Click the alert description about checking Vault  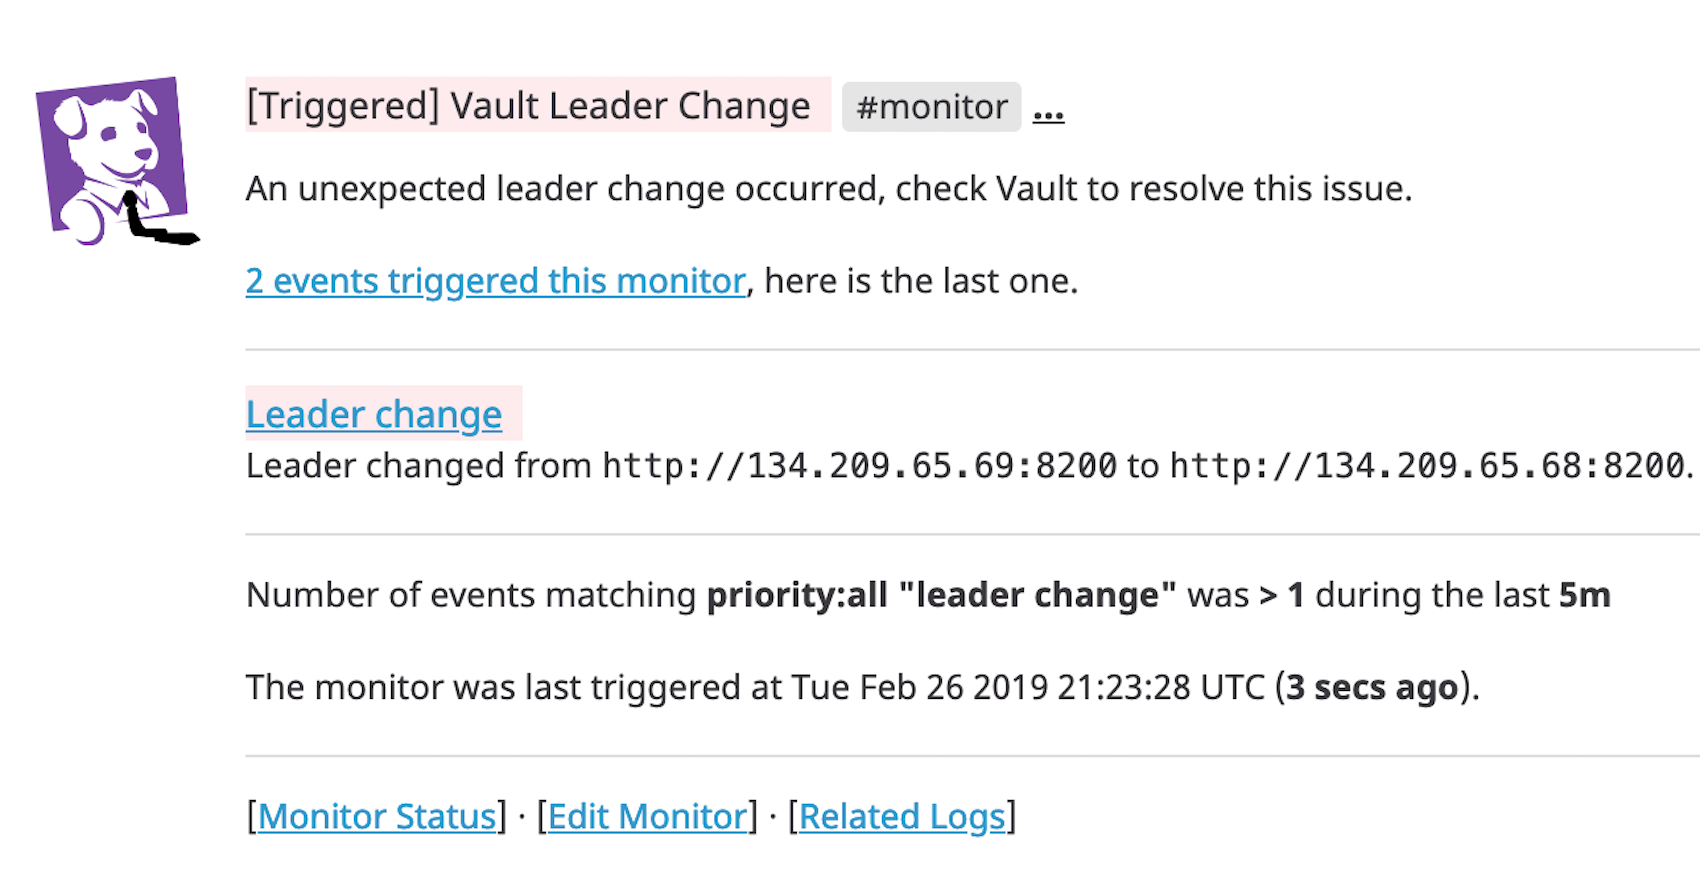point(830,188)
